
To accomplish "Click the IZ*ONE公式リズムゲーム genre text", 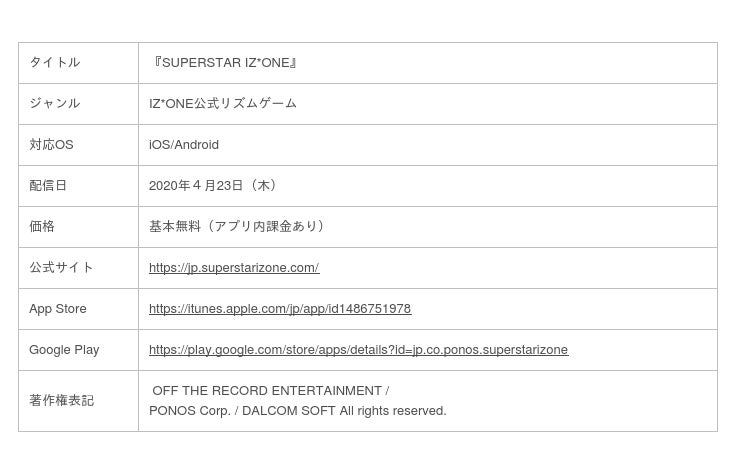I will click(x=223, y=104).
